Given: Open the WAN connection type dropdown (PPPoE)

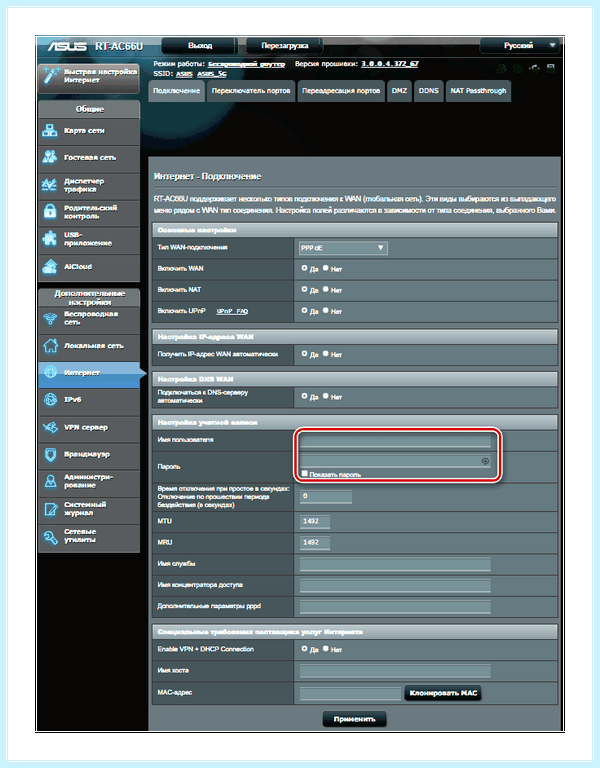Looking at the screenshot, I should click(x=343, y=248).
